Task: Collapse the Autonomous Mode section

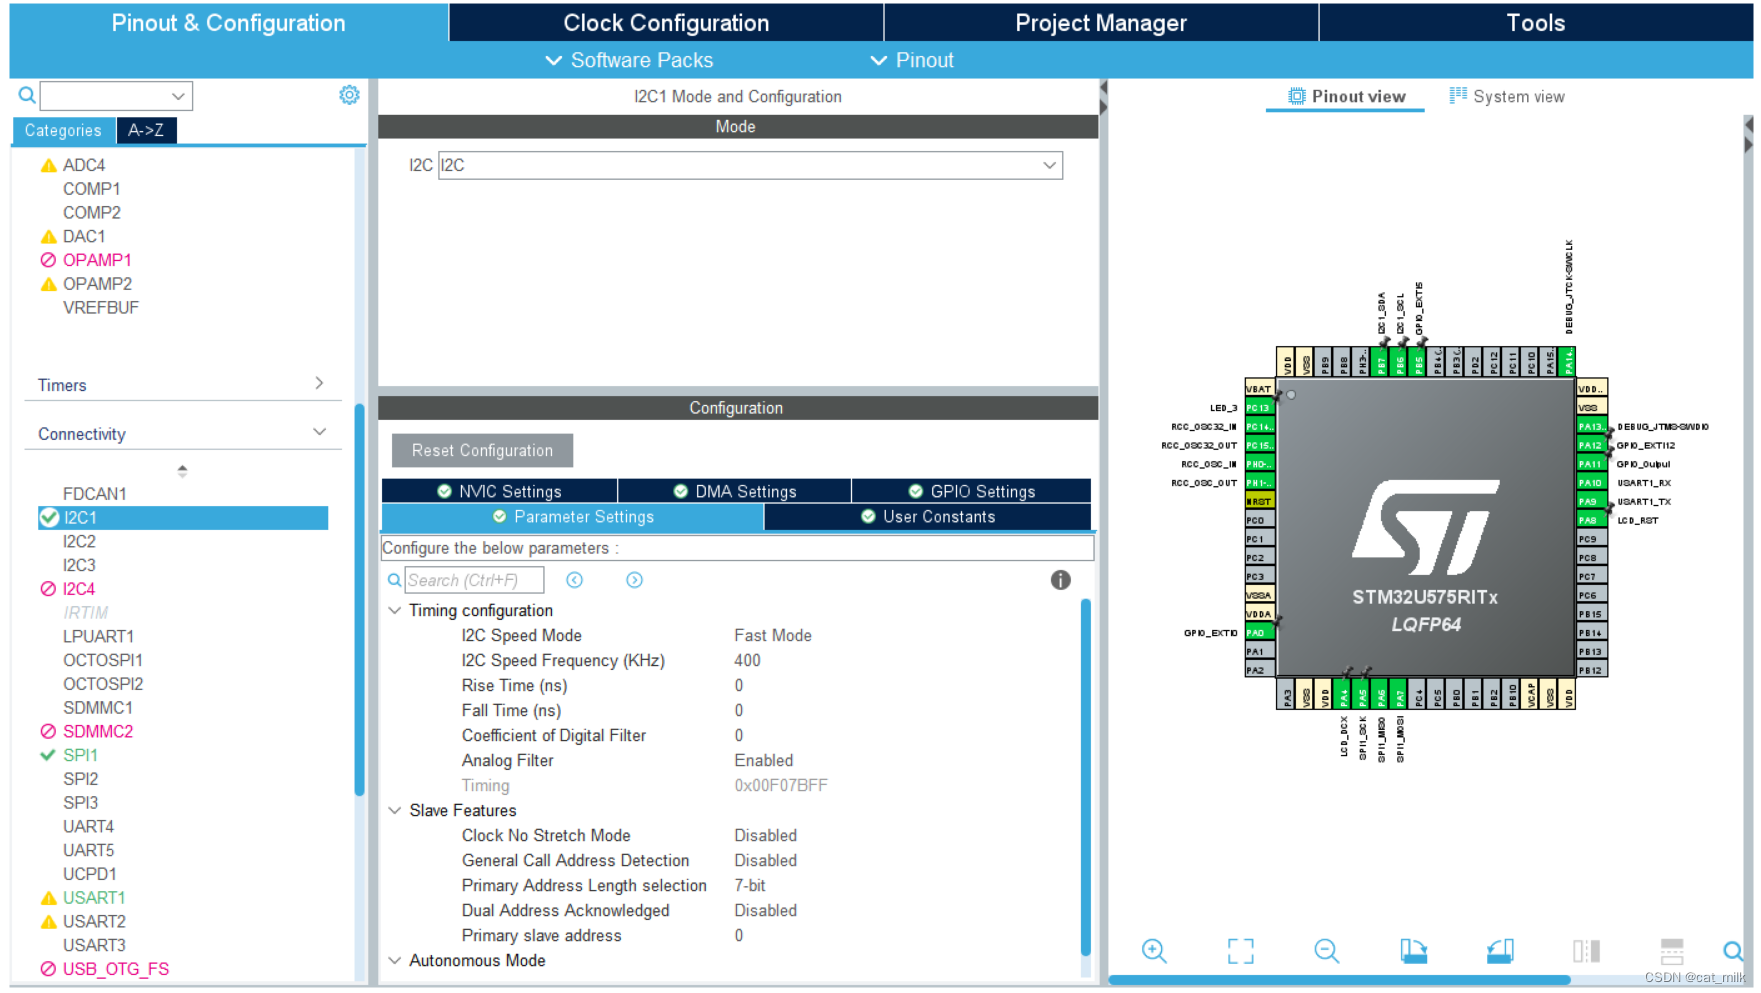Action: pyautogui.click(x=394, y=960)
